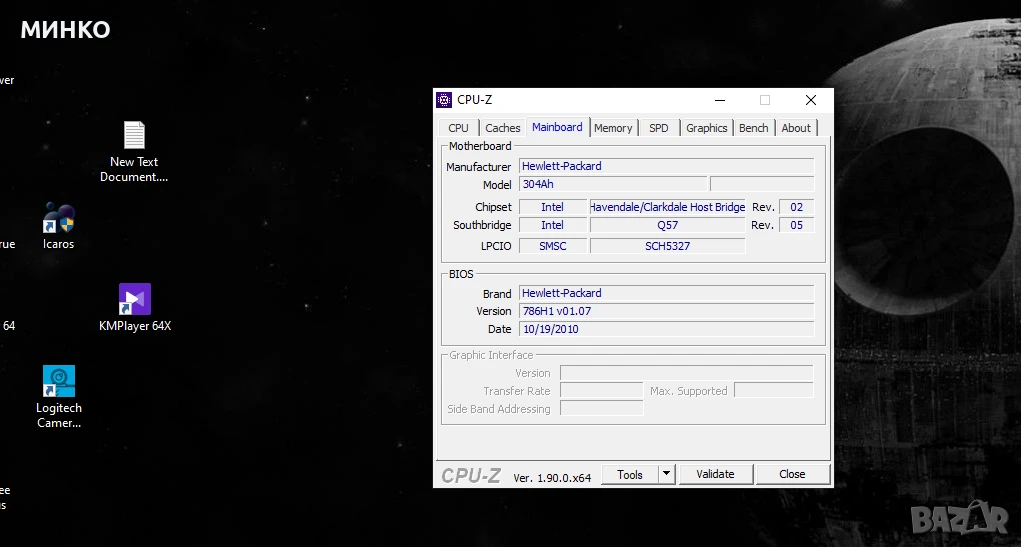Launch the Icaros desktop shortcut
1021x547 pixels.
(x=59, y=226)
